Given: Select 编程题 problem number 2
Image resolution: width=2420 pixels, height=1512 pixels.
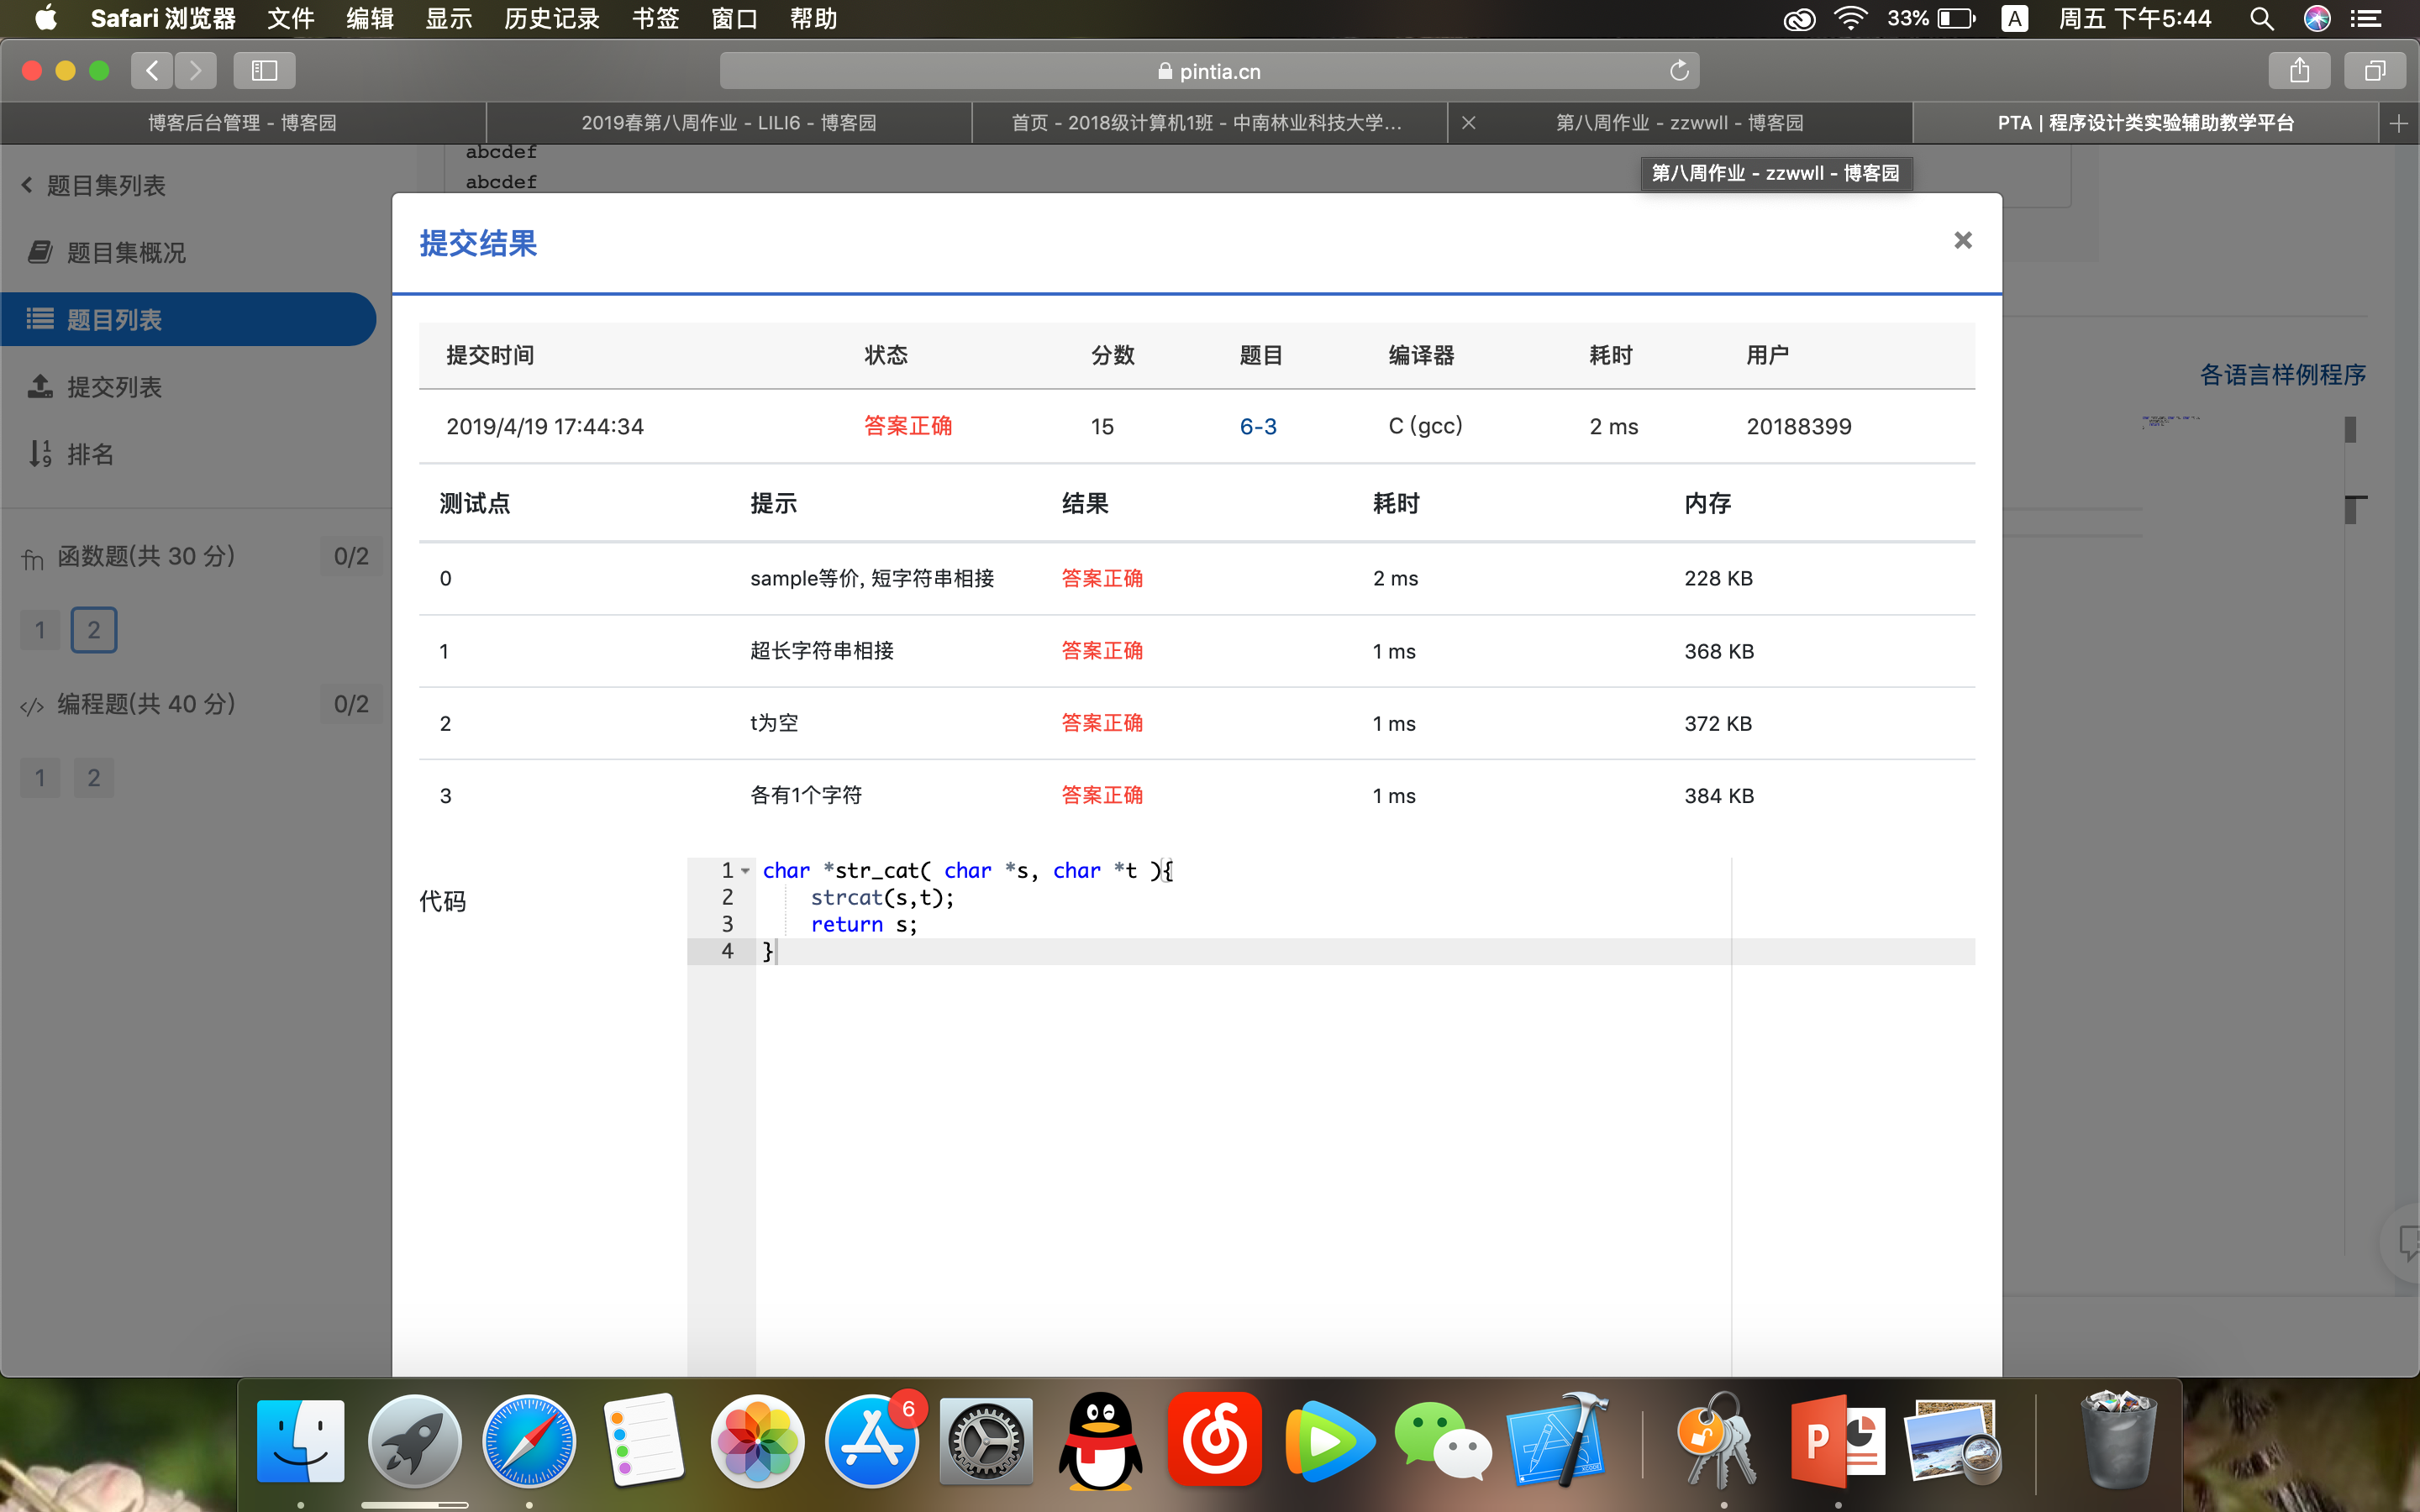Looking at the screenshot, I should point(94,778).
